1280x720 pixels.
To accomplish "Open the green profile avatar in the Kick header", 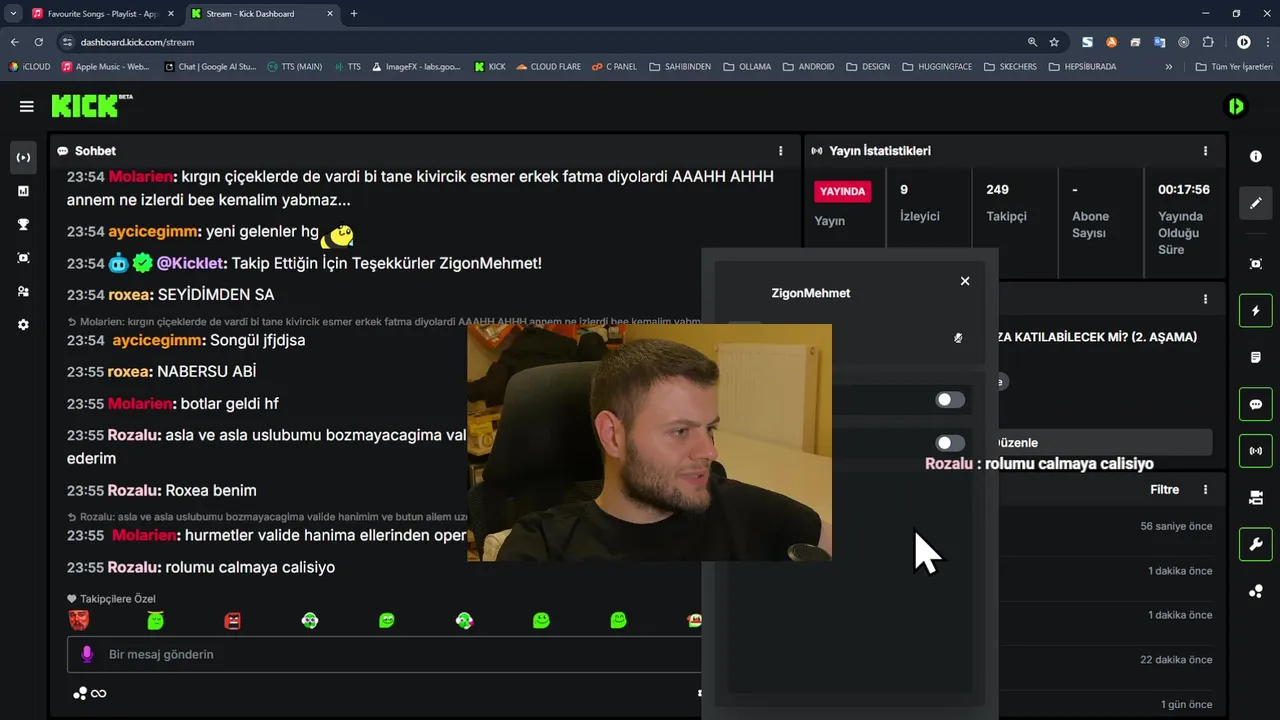I will pyautogui.click(x=1237, y=106).
